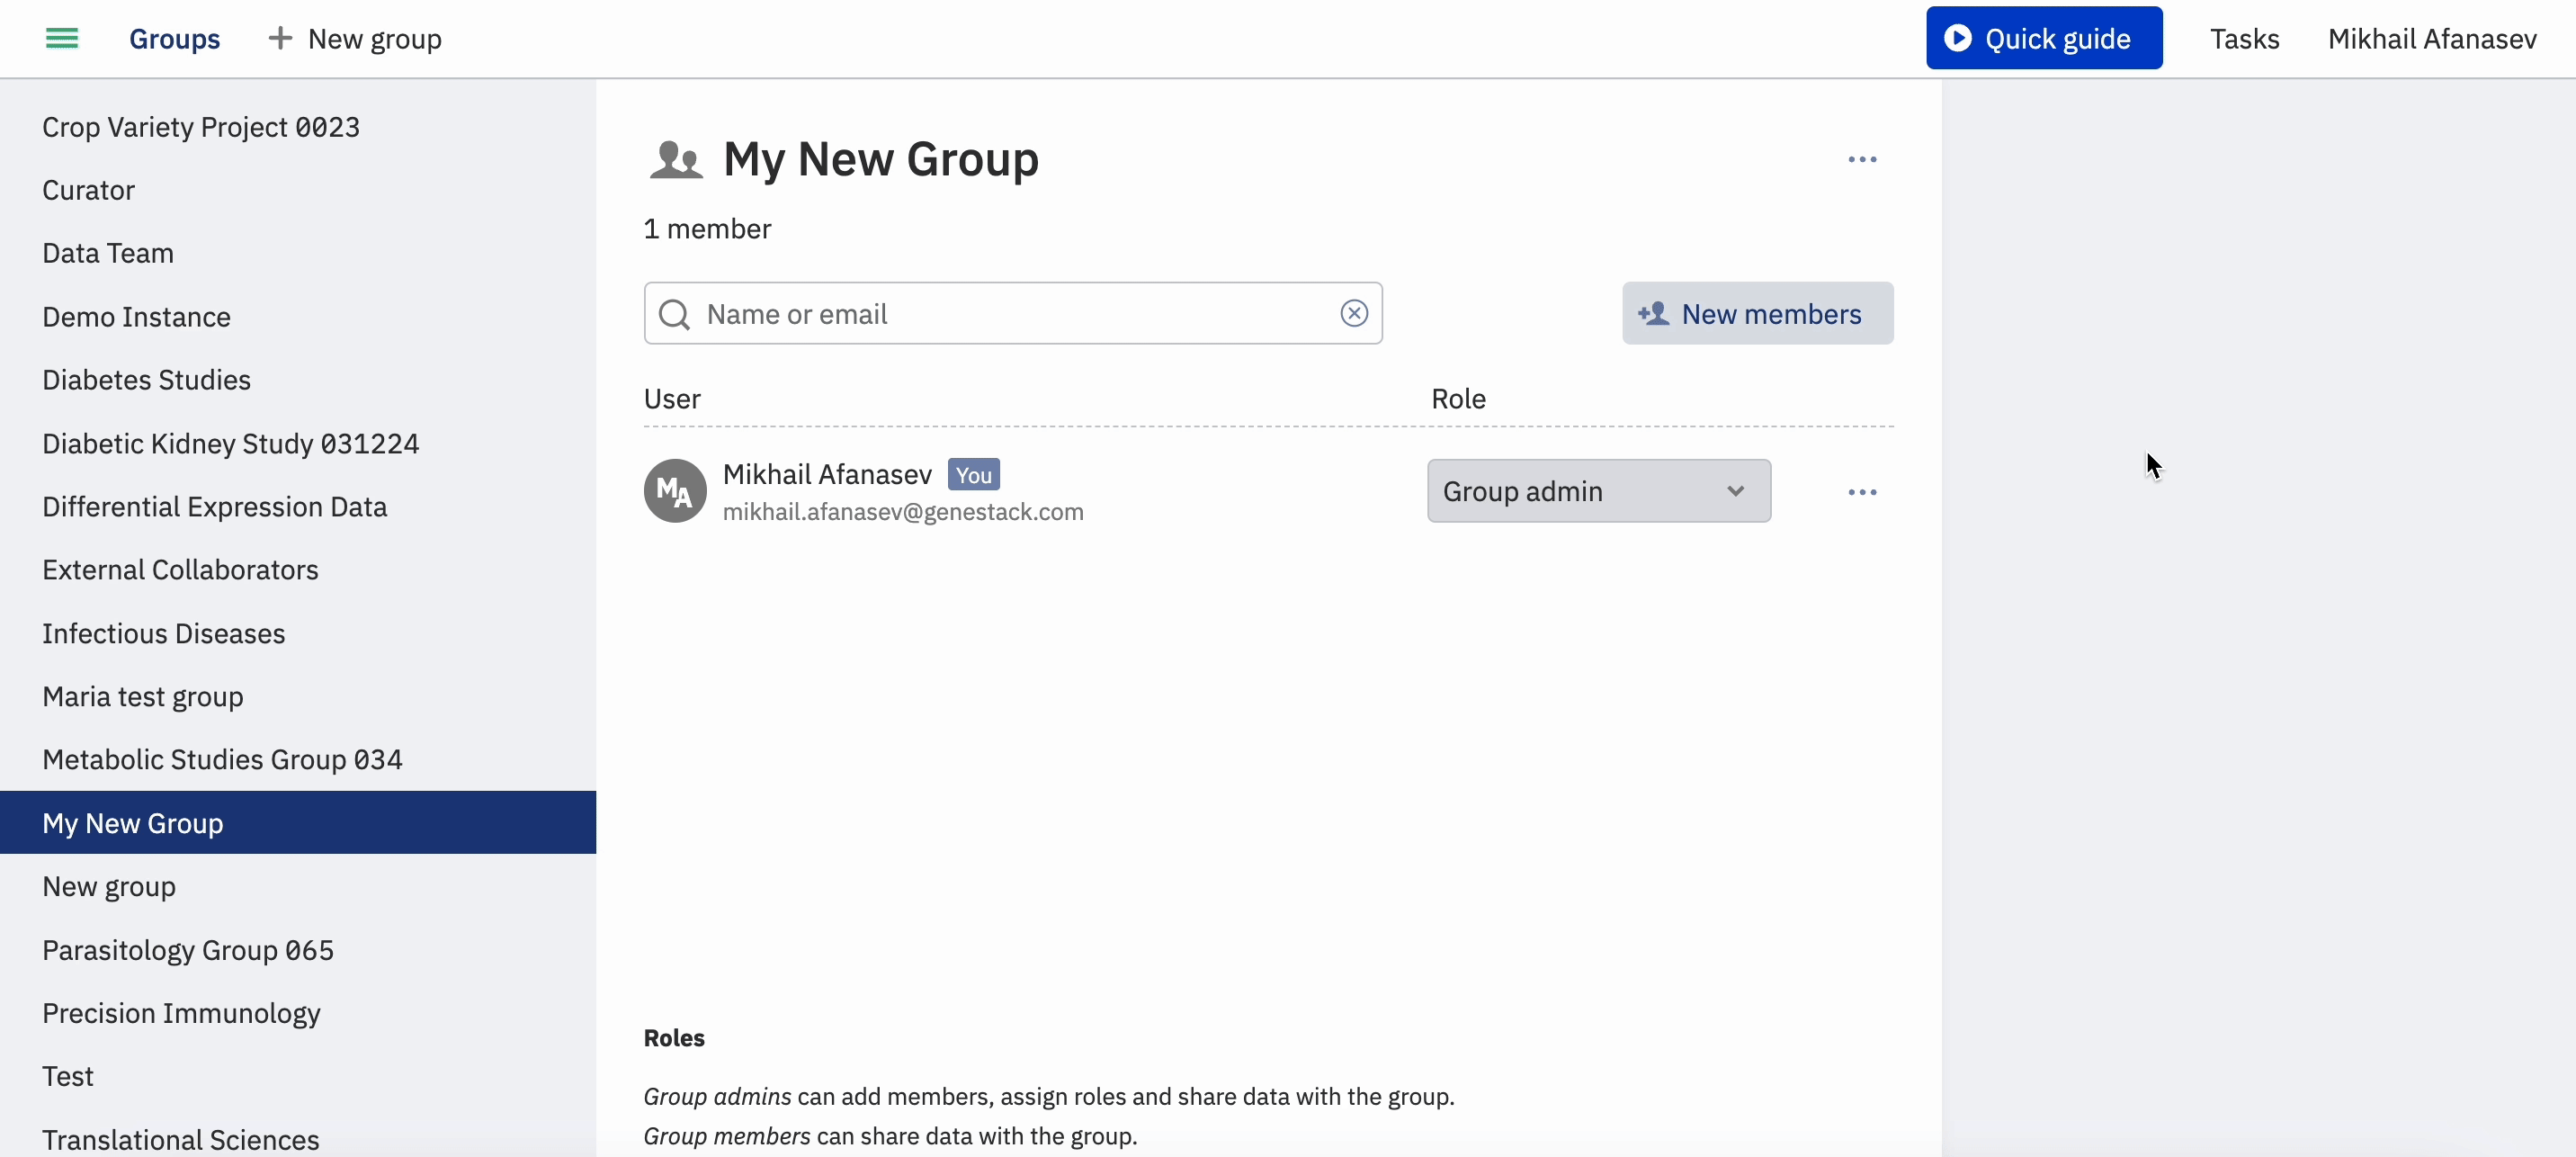Click the Role column header
The image size is (2576, 1157).
pyautogui.click(x=1458, y=399)
